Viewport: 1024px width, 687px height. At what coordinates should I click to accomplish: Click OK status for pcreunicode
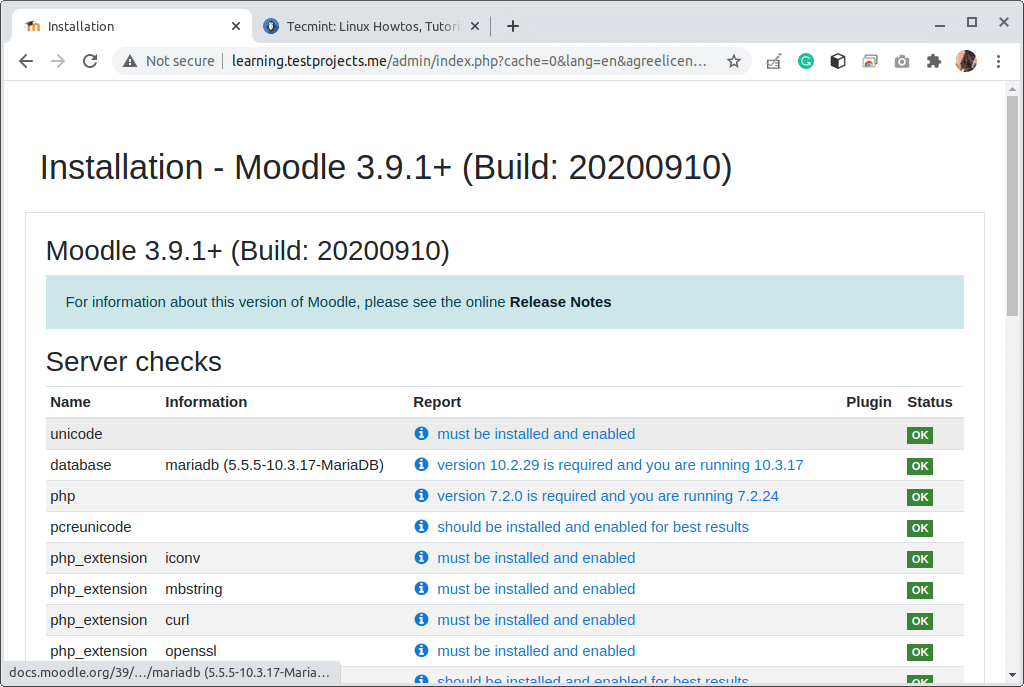tap(920, 528)
